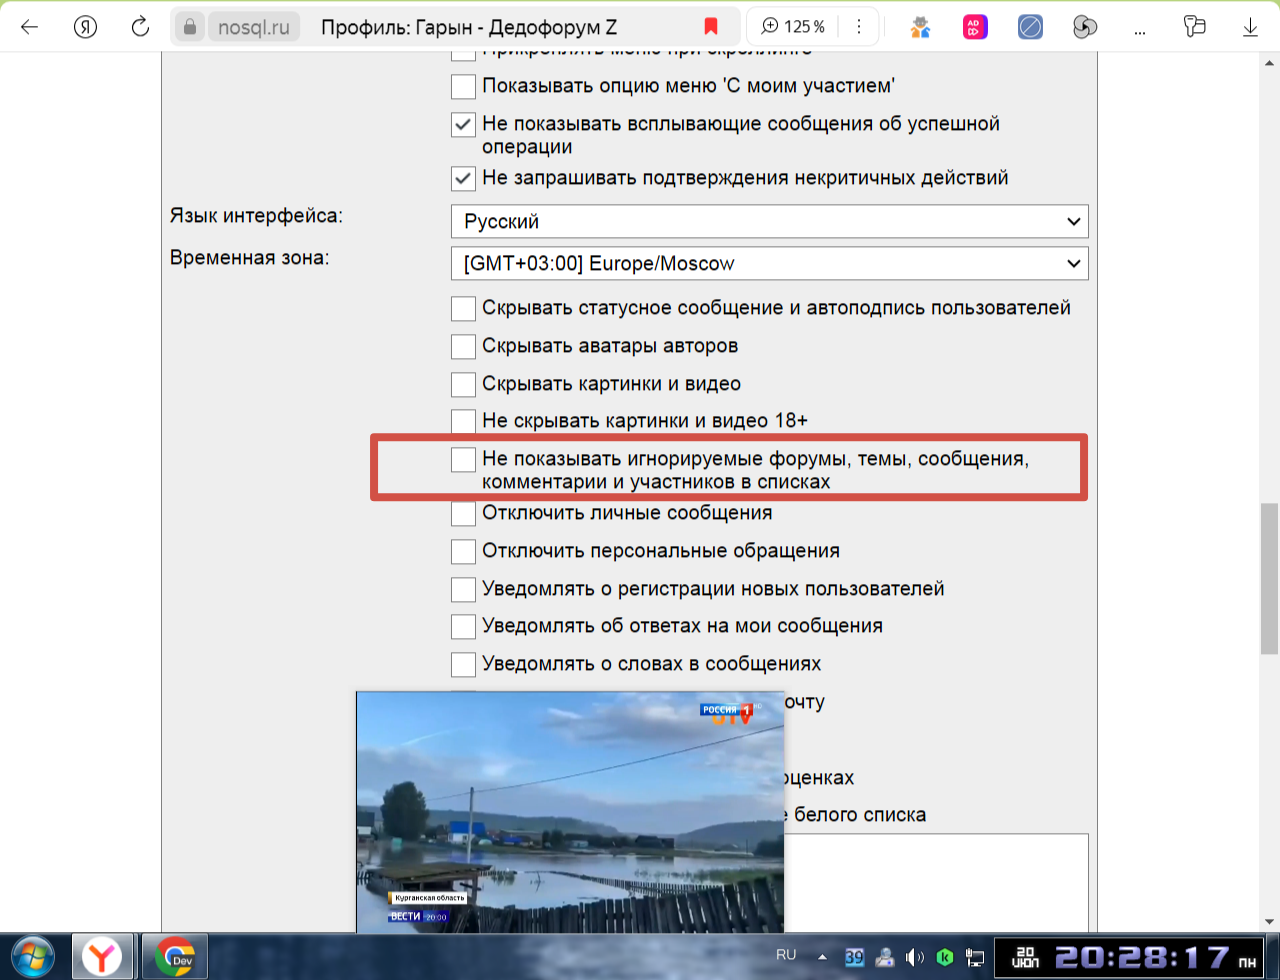Click the nosql.ru domain in the address bar
Screen dimensions: 1280x980
pyautogui.click(x=254, y=27)
